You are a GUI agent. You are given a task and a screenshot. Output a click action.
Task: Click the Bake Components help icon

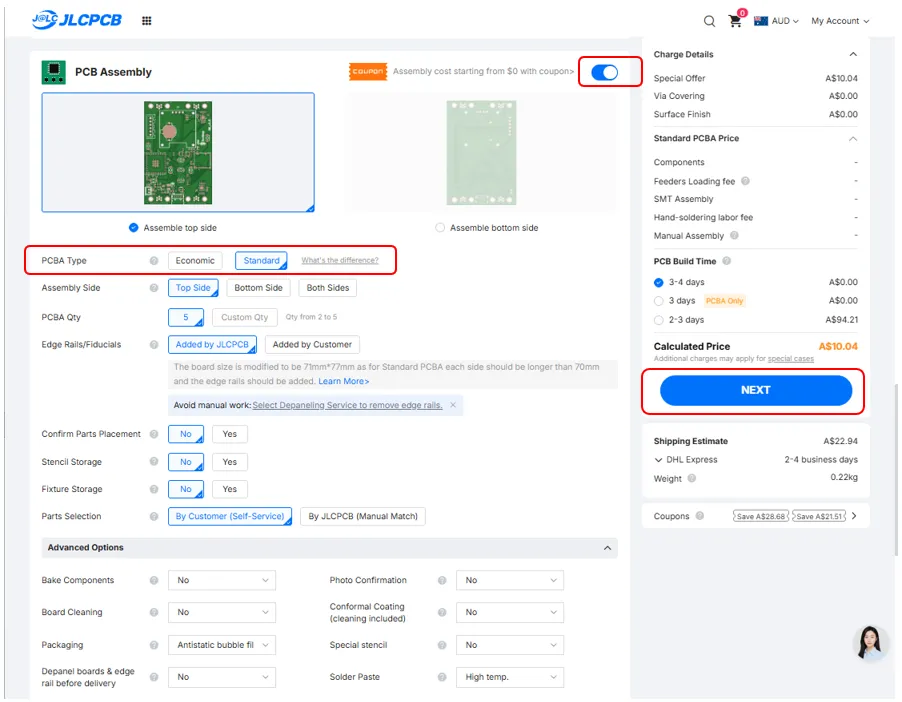tap(154, 580)
